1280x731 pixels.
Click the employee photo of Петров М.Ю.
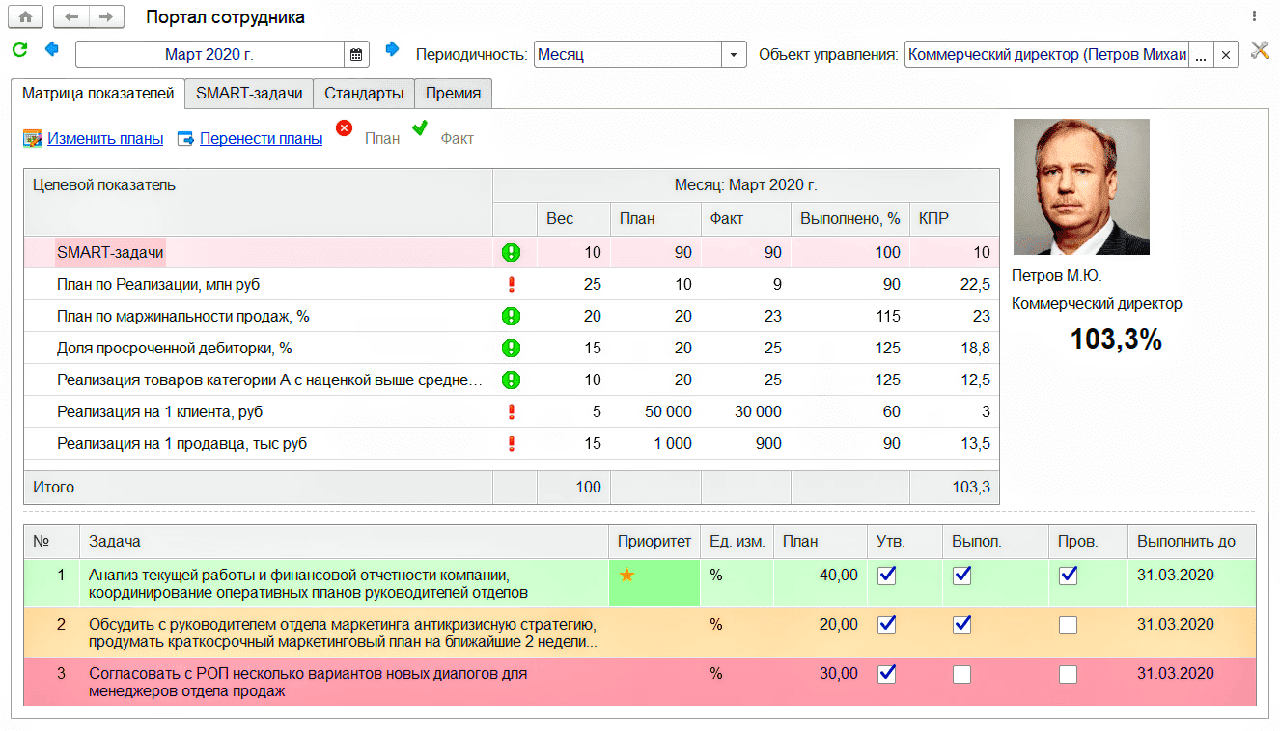tap(1081, 187)
